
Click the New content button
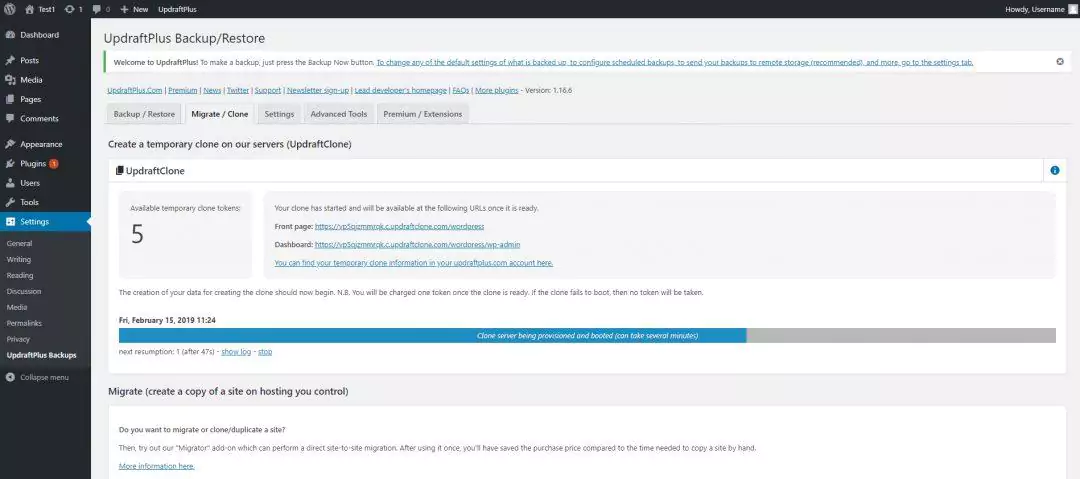134,9
